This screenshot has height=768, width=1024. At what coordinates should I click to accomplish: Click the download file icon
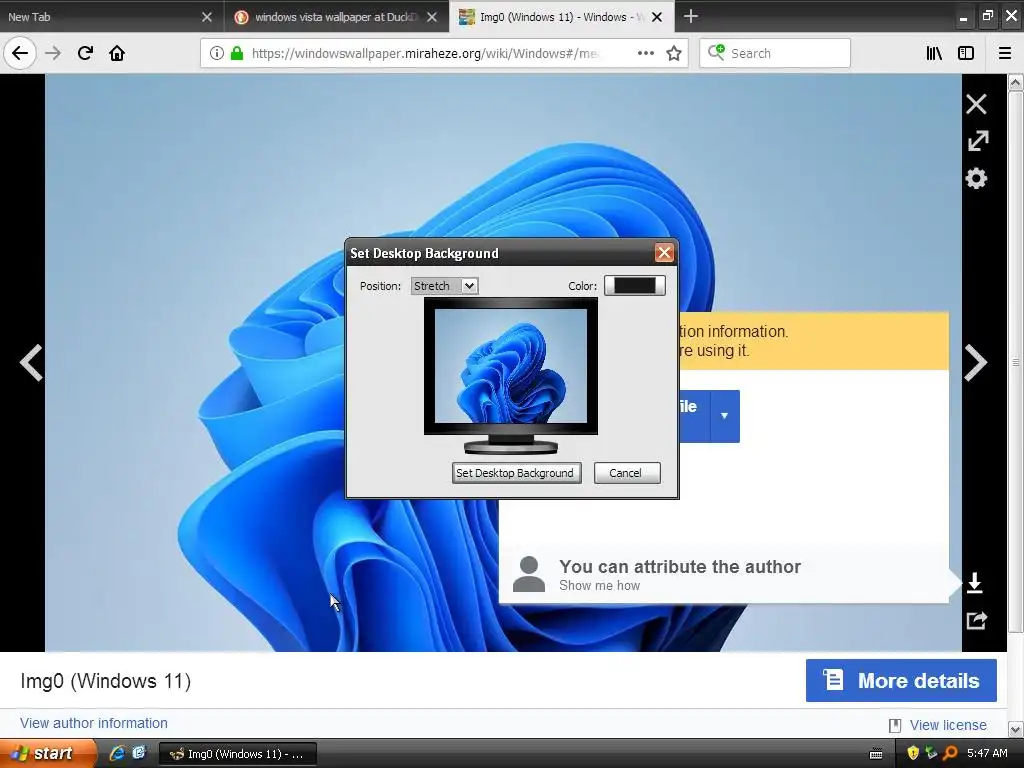975,583
